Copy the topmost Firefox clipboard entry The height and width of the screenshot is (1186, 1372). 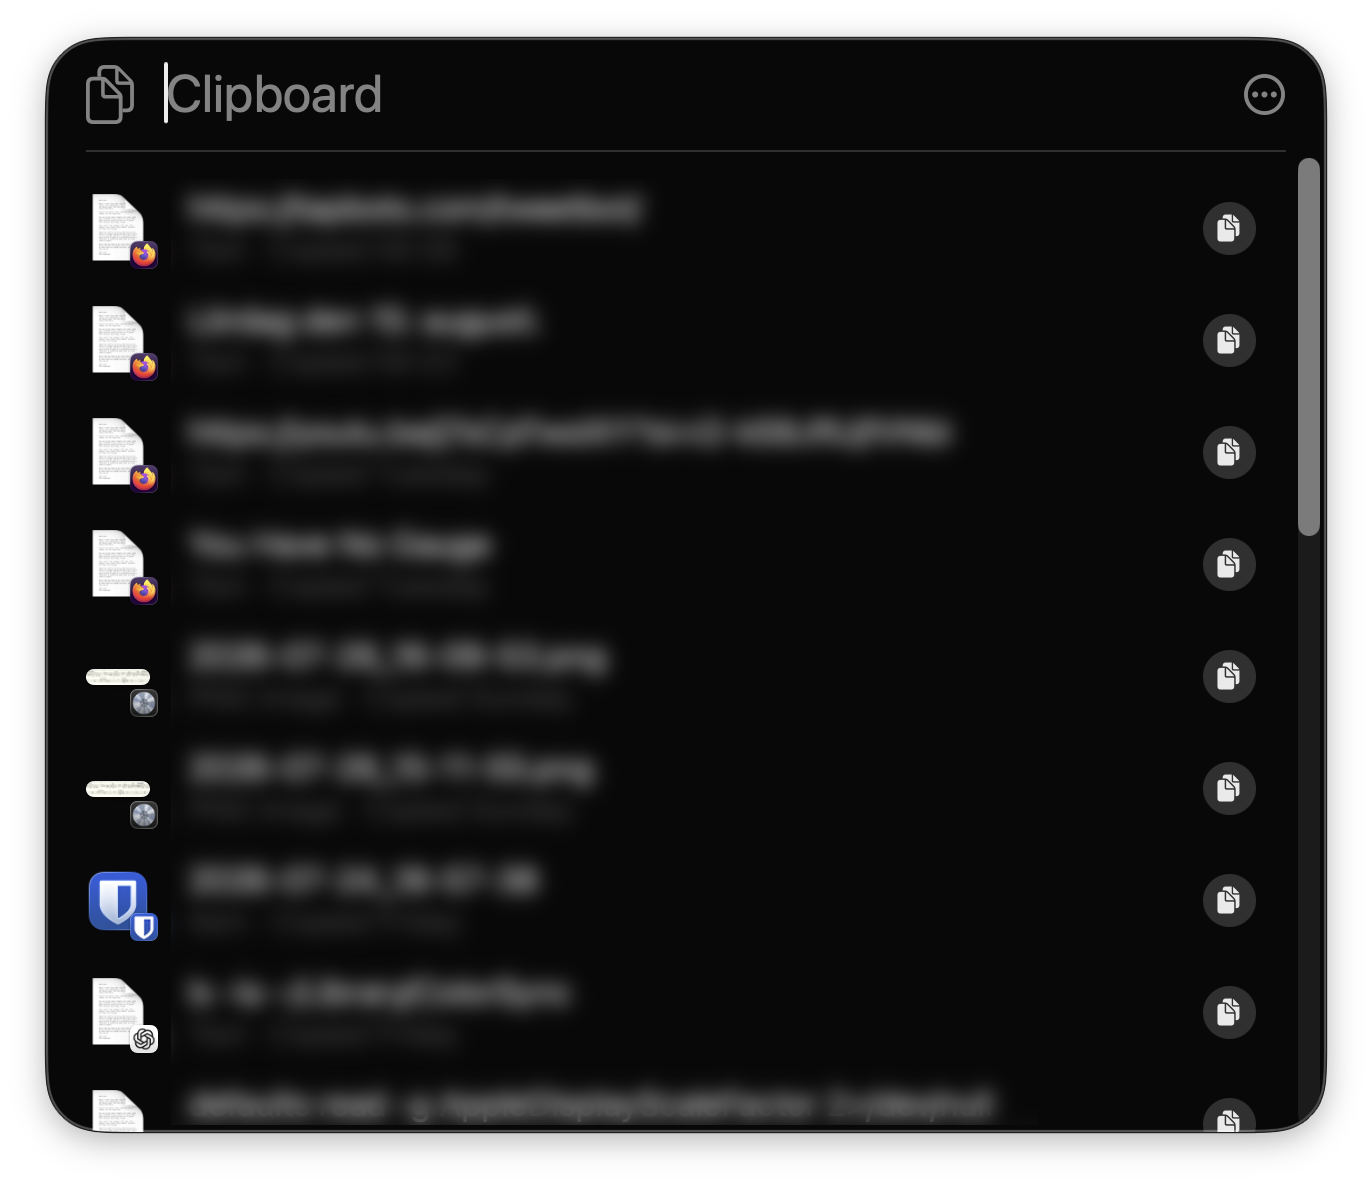tap(1229, 228)
